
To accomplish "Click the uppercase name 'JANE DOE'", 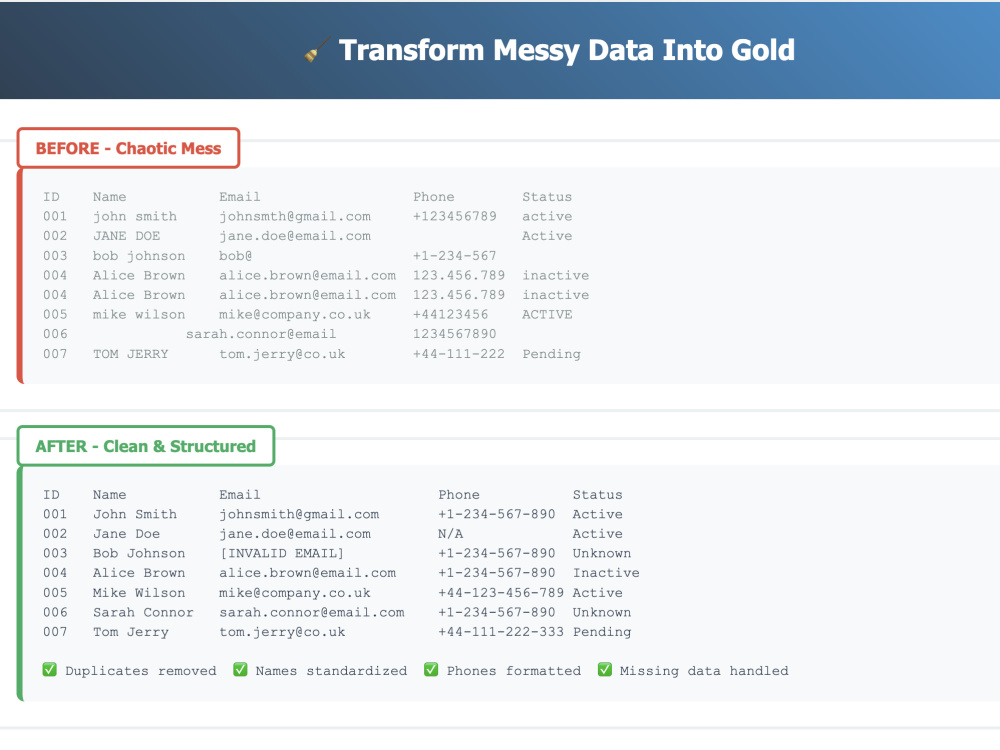I will click(126, 236).
